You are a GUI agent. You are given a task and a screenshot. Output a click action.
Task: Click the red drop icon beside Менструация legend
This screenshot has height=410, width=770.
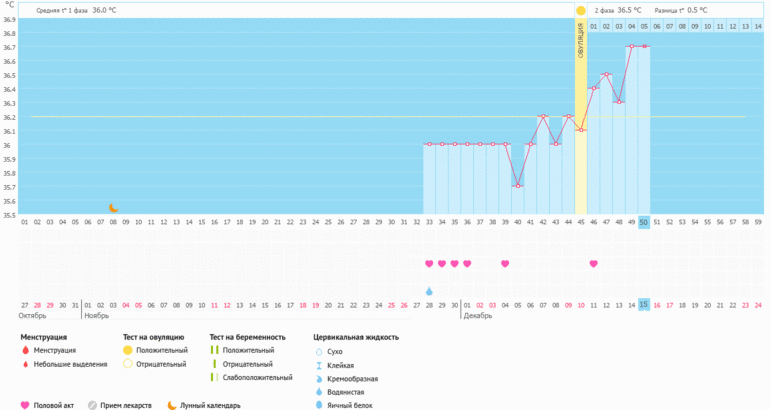click(x=25, y=351)
